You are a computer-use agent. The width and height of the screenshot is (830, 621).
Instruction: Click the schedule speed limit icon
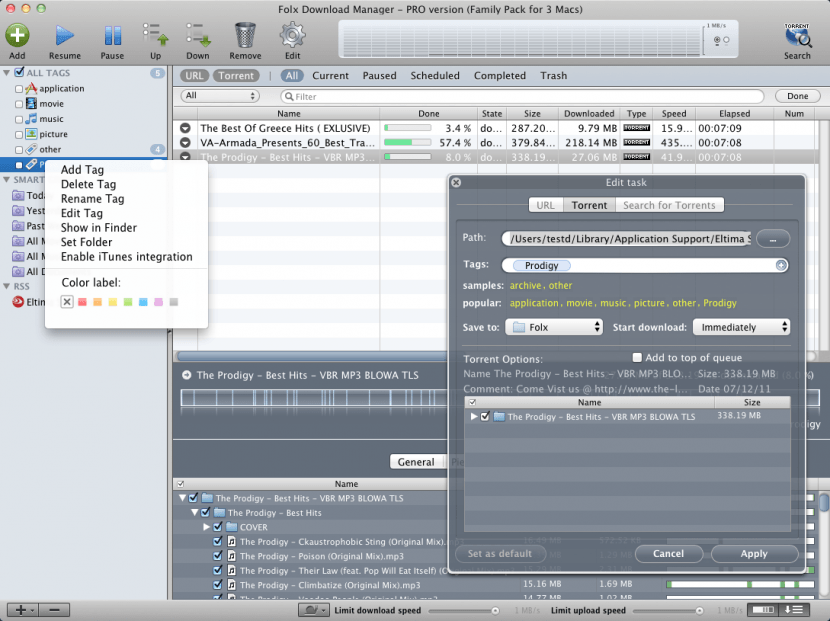tap(314, 610)
